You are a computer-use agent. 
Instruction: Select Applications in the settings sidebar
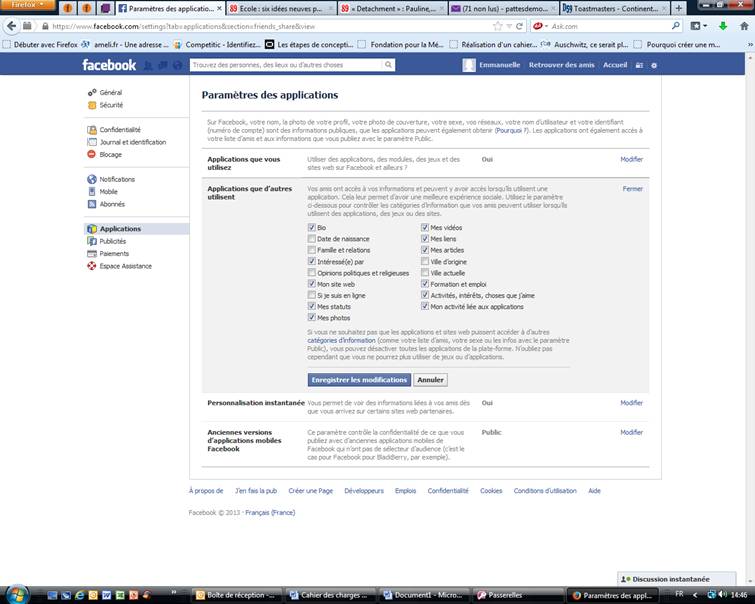(x=137, y=229)
